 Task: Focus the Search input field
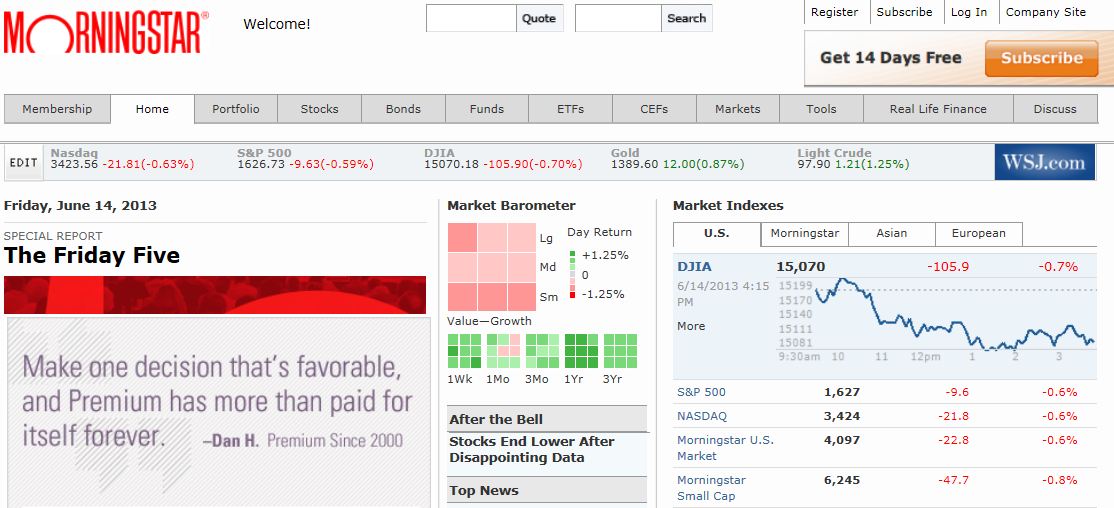[x=618, y=18]
